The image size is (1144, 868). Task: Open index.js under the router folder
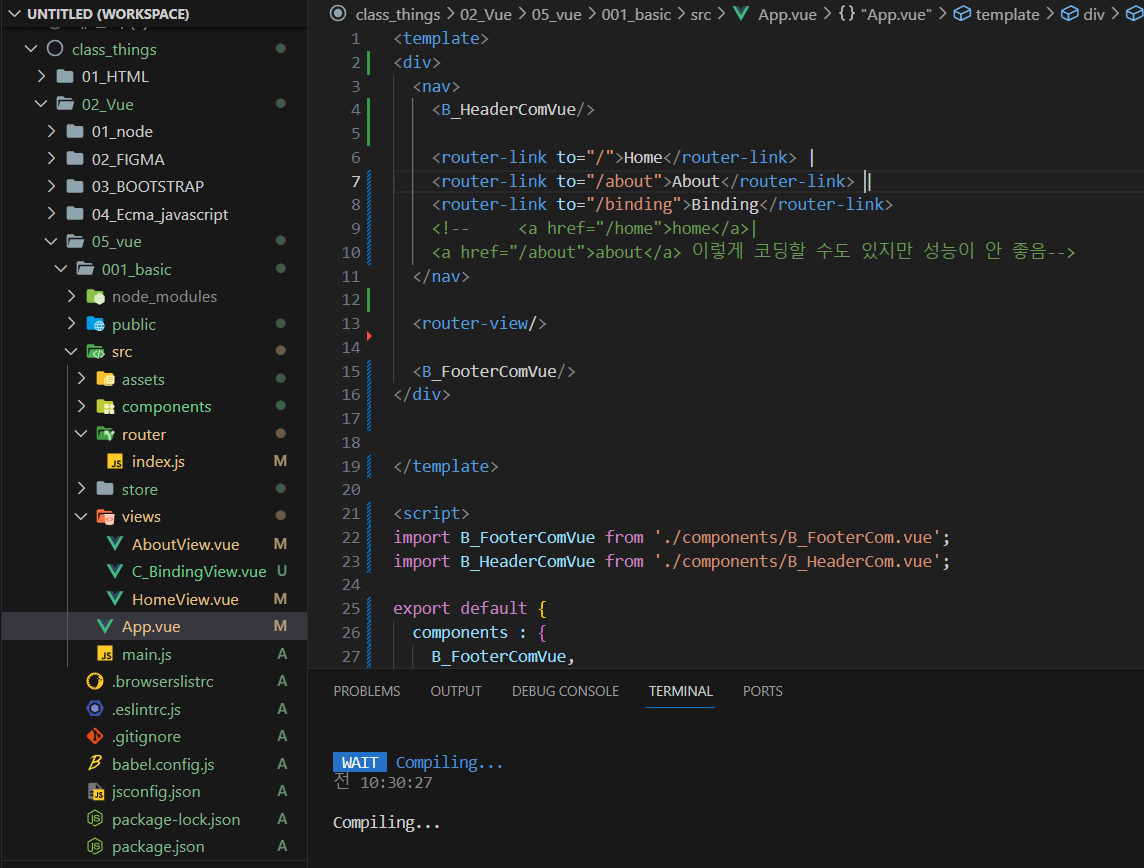[x=158, y=462]
